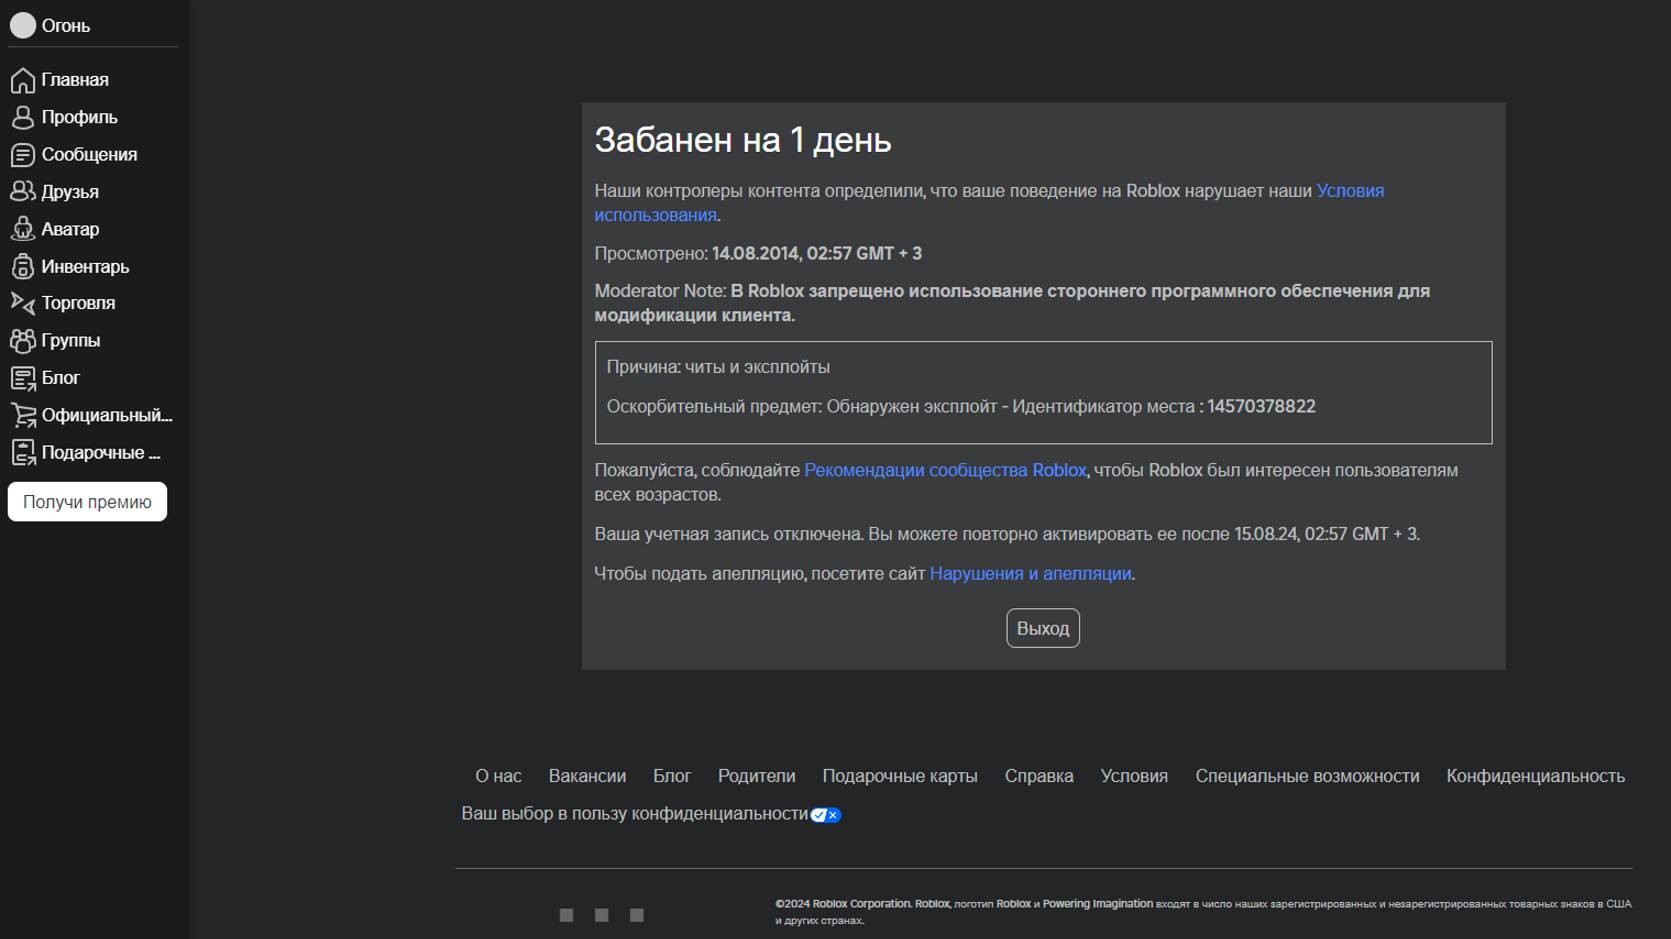Open the Условия использования link
The width and height of the screenshot is (1671, 939).
click(1349, 191)
